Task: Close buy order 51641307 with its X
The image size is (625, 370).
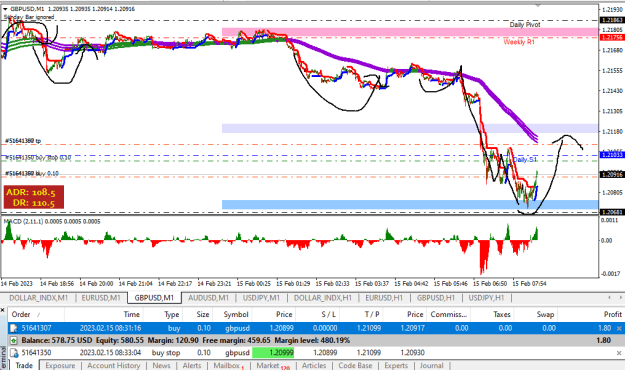Action: tap(619, 329)
